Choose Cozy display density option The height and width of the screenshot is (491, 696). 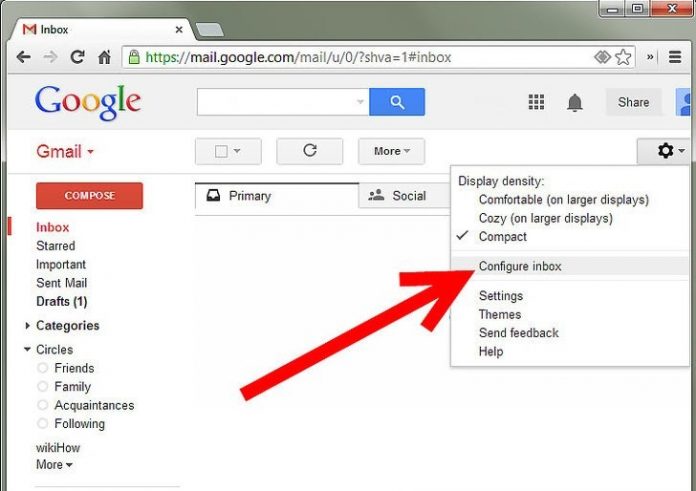[546, 218]
